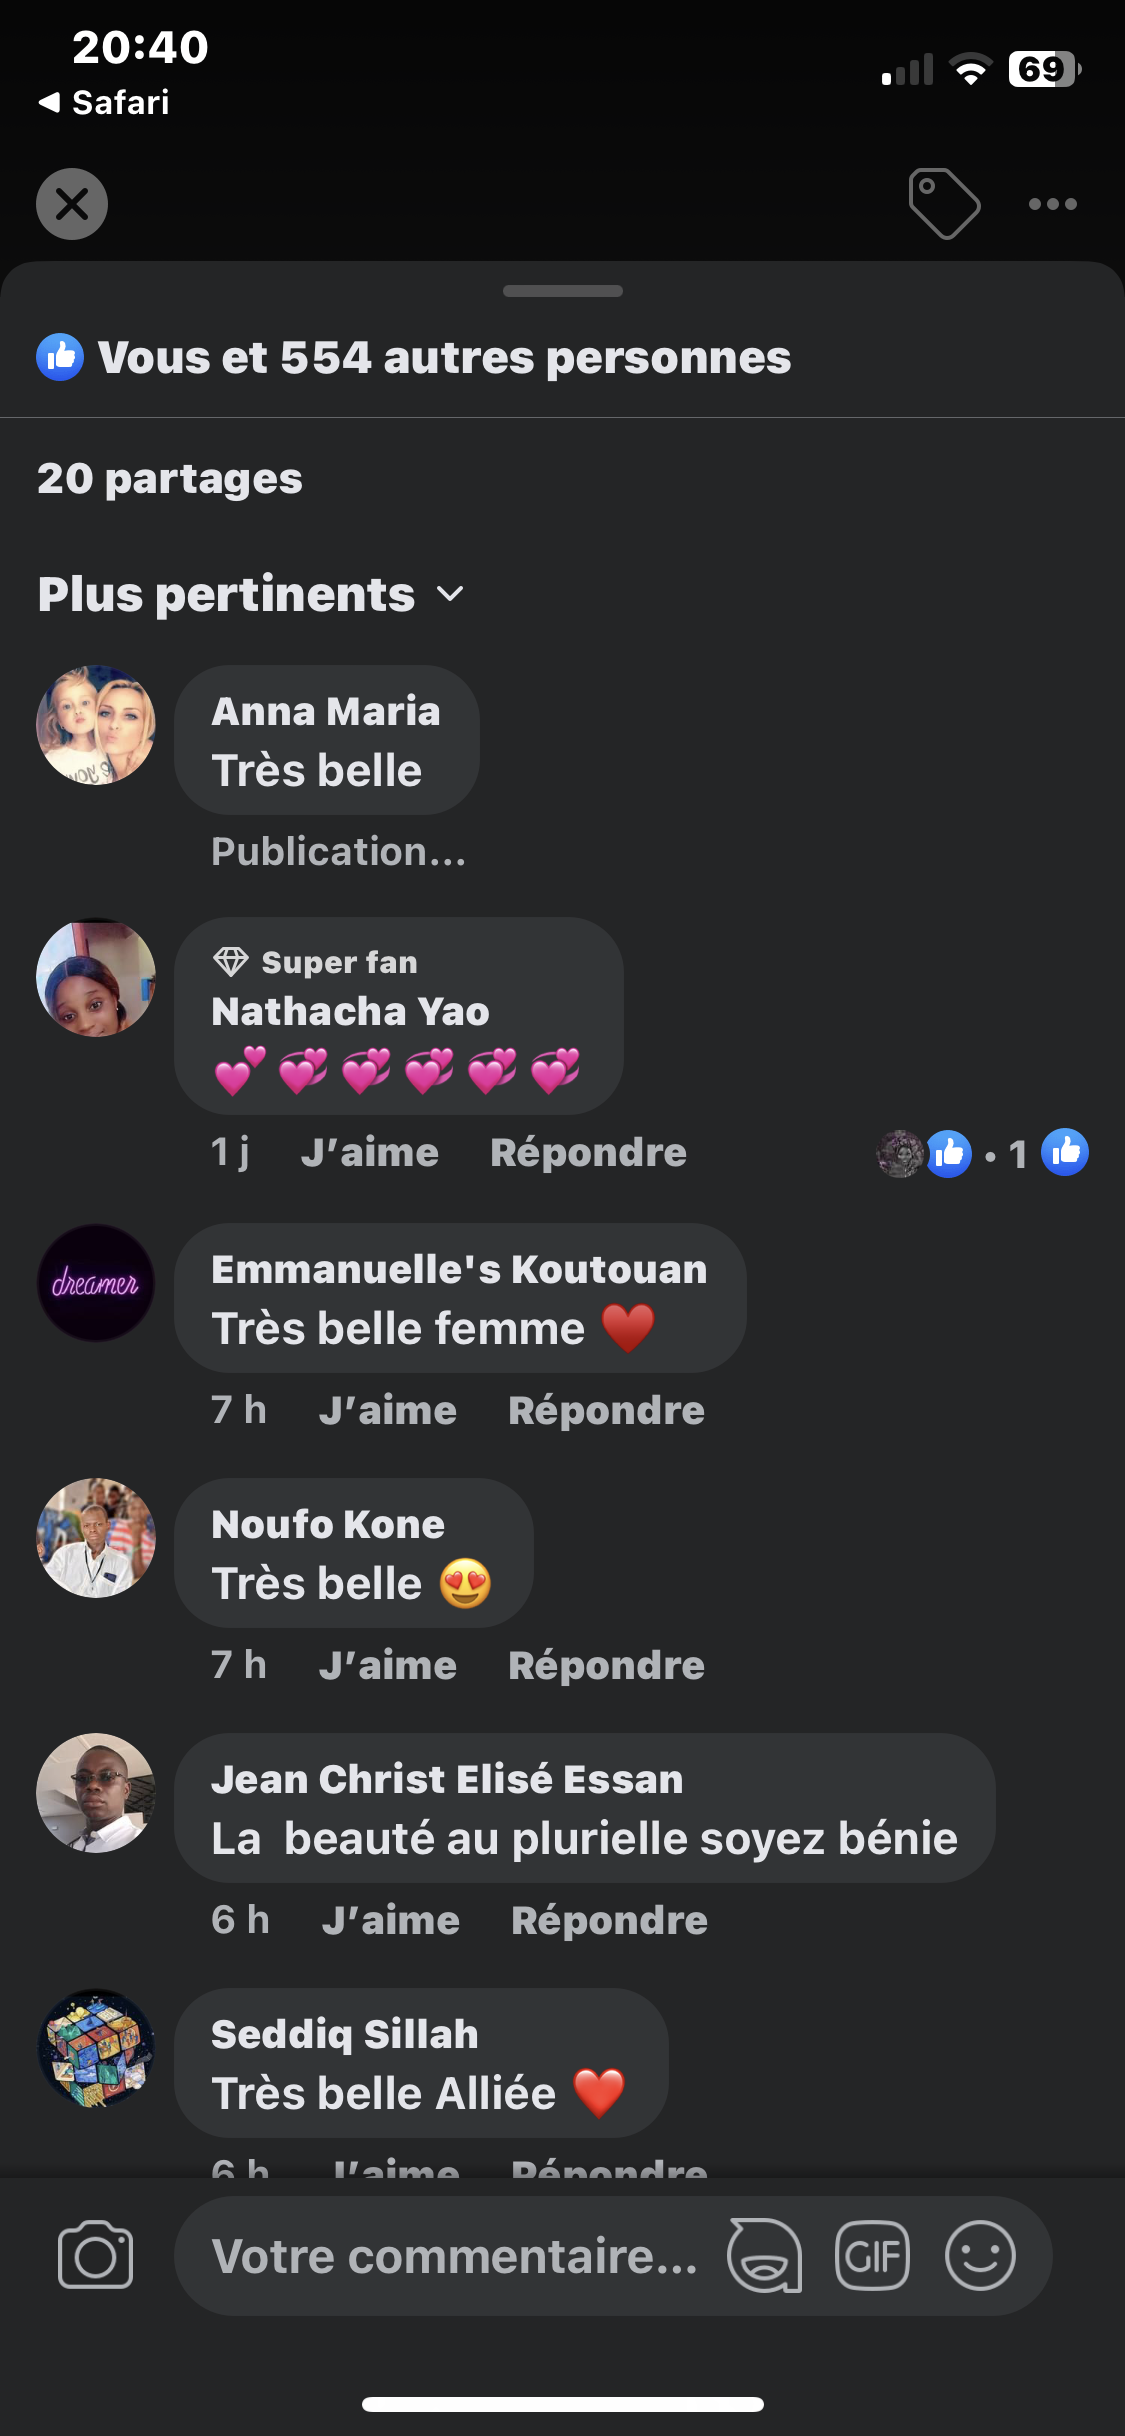Tap the blue like reaction icon near header

point(60,357)
